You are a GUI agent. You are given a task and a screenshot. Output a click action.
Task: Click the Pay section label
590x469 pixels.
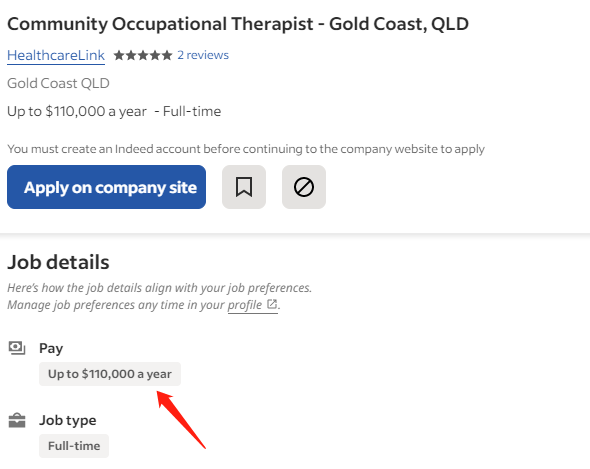pyautogui.click(x=51, y=349)
